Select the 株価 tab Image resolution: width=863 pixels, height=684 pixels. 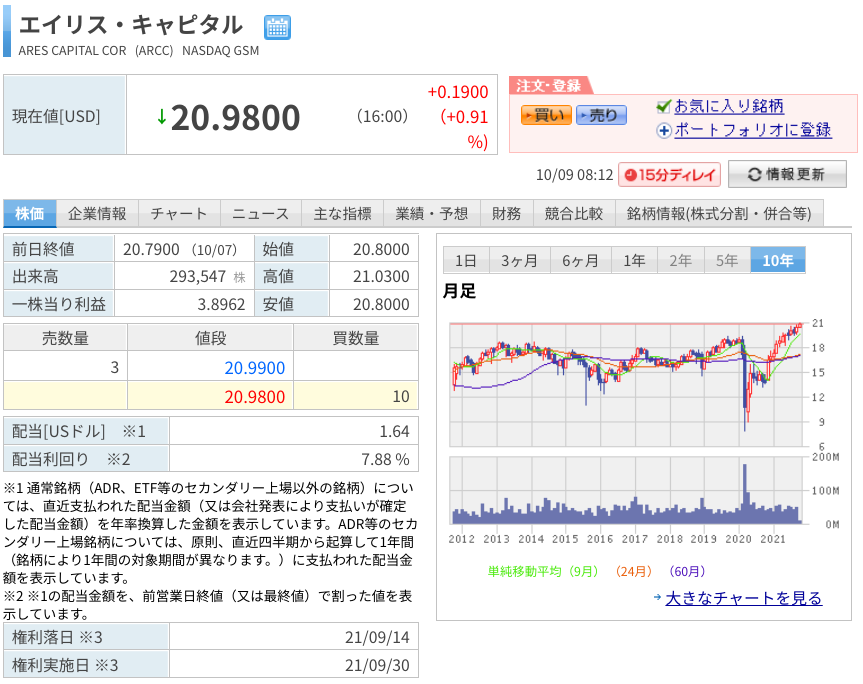30,214
